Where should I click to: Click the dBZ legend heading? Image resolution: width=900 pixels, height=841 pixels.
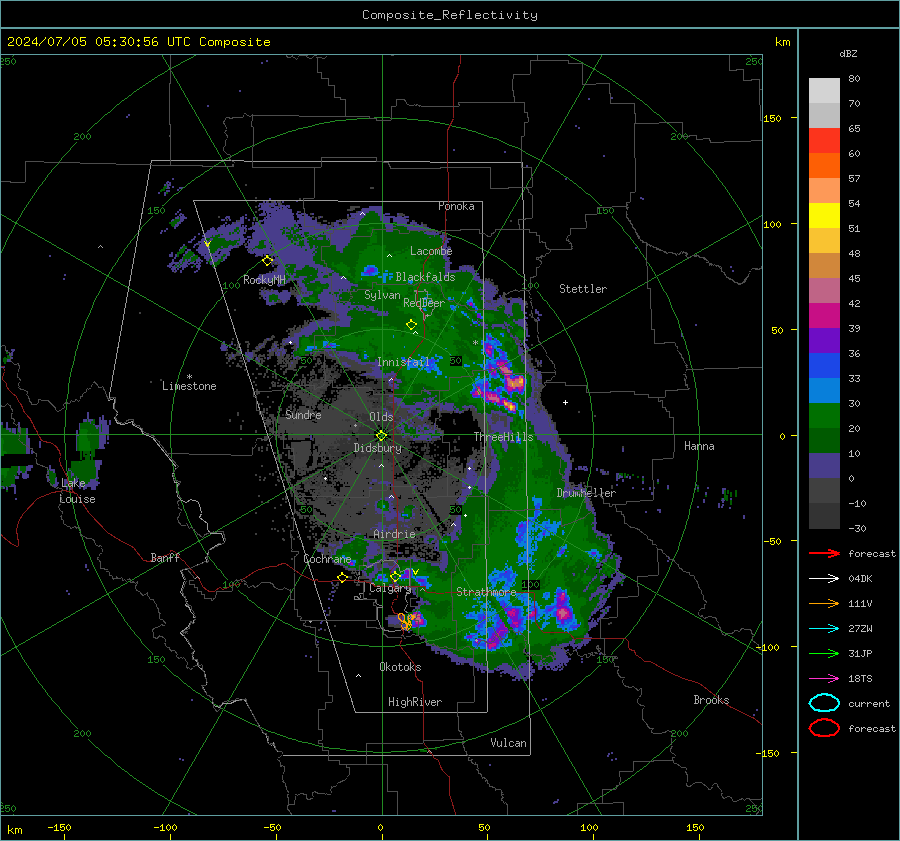coord(848,53)
